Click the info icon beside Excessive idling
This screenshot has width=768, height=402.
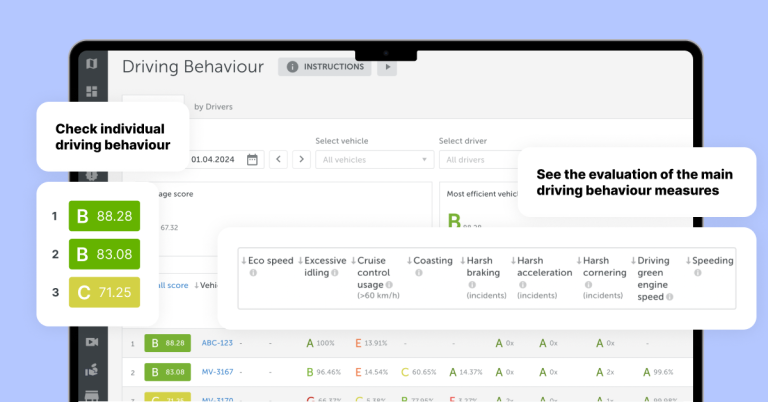pos(334,273)
